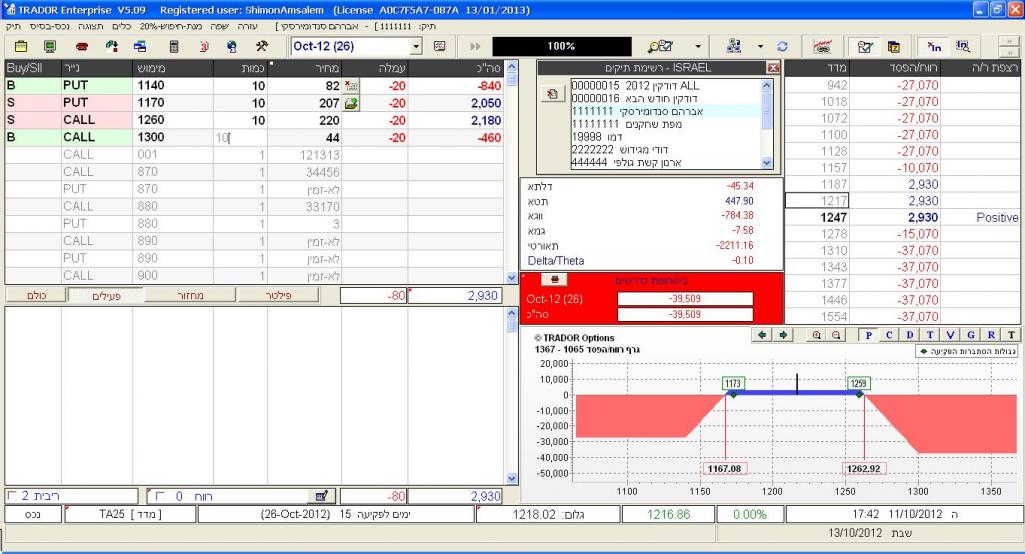Image resolution: width=1025 pixels, height=554 pixels.
Task: Click quantity field in CALL 1300 row
Action: click(x=240, y=137)
